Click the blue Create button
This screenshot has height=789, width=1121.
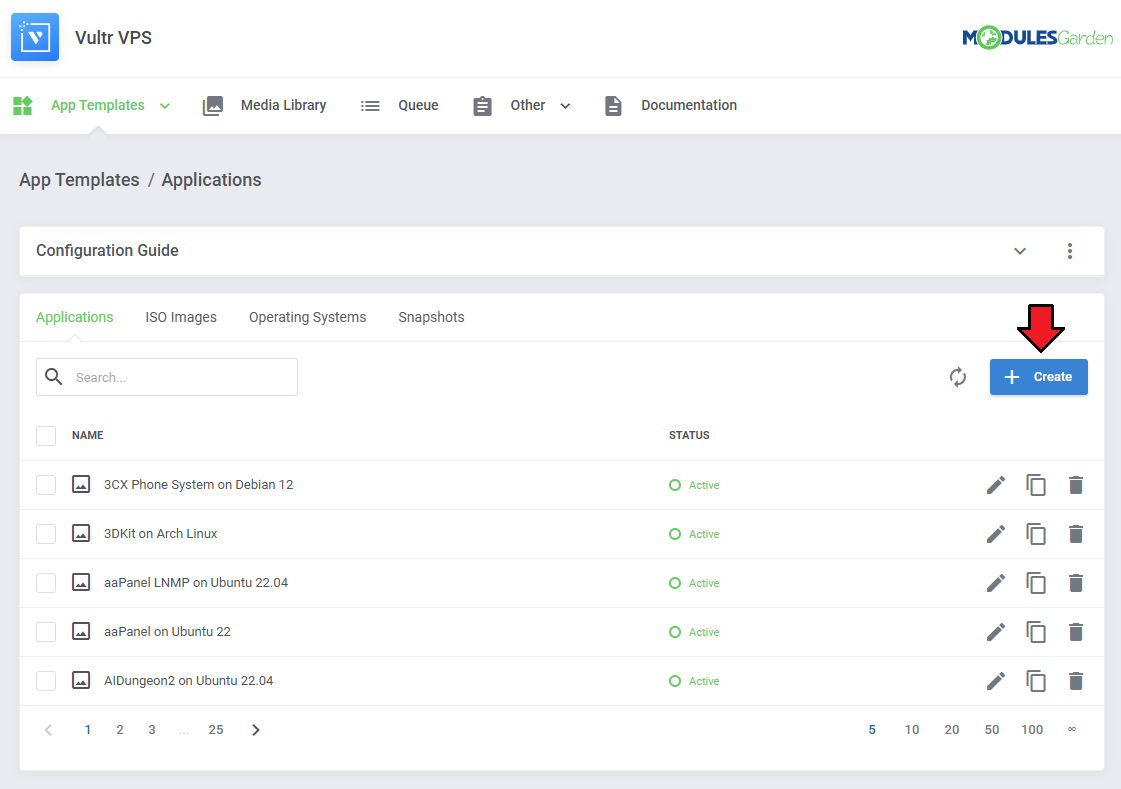tap(1039, 377)
